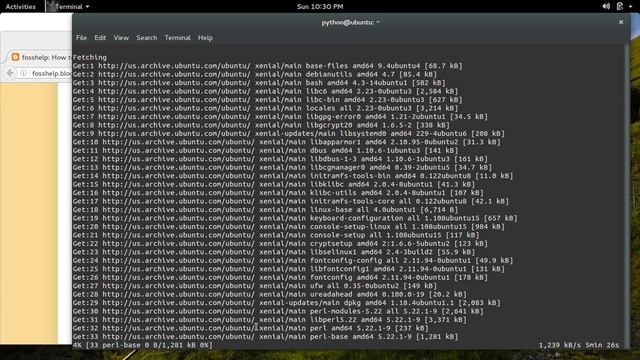Click the Get:23 libselinux1 line

tap(274, 252)
